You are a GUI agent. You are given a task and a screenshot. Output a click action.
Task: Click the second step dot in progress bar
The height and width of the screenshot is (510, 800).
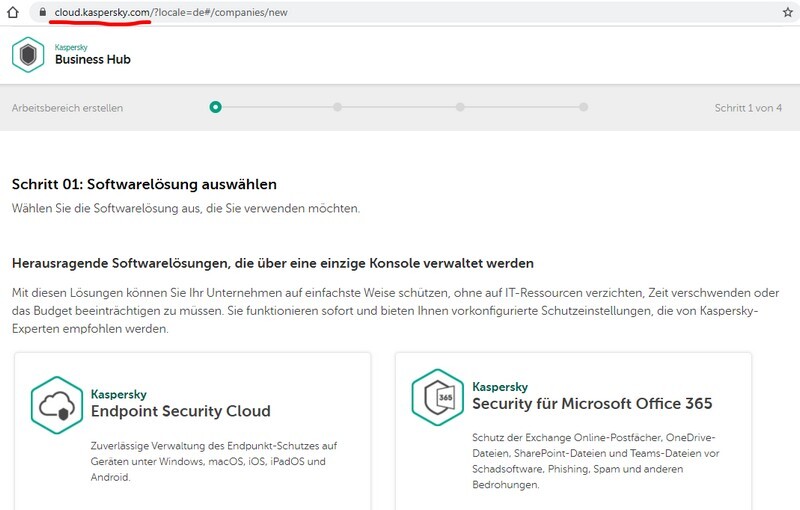337,107
